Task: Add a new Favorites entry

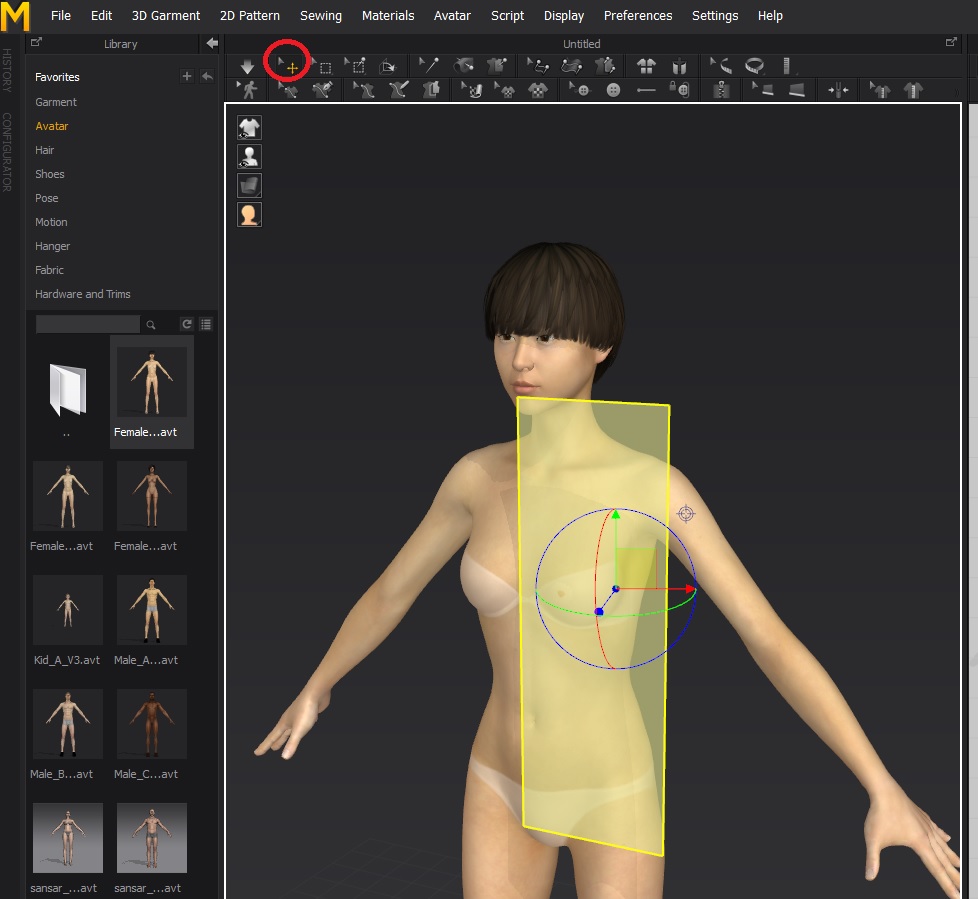Action: click(186, 76)
